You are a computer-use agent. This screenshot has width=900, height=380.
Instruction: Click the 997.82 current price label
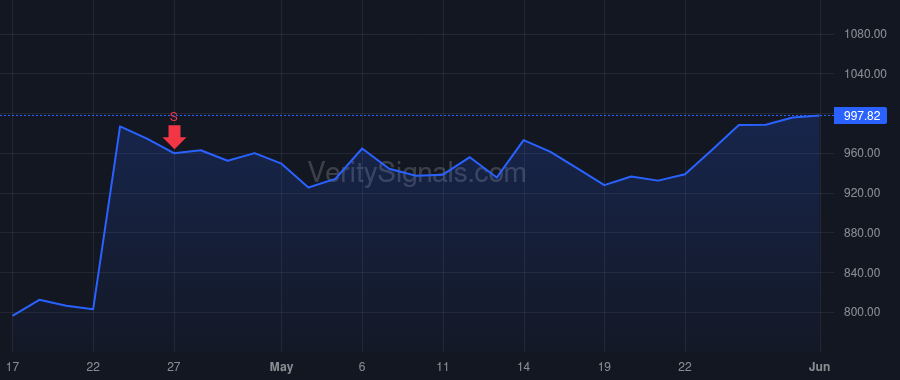tap(861, 115)
